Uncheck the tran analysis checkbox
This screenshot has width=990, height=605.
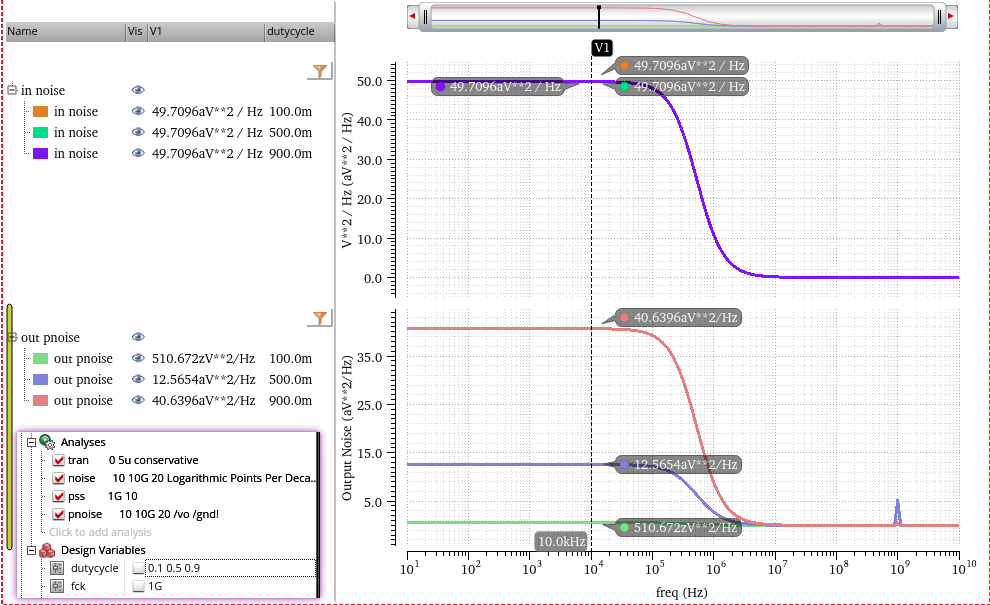[x=59, y=460]
